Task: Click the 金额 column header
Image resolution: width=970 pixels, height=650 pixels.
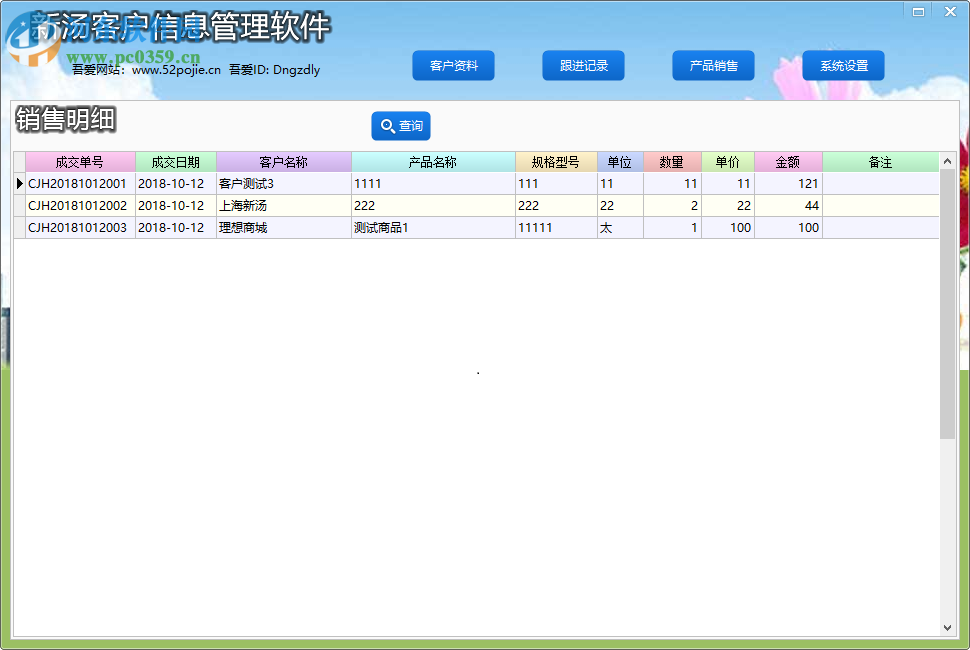Action: click(788, 160)
